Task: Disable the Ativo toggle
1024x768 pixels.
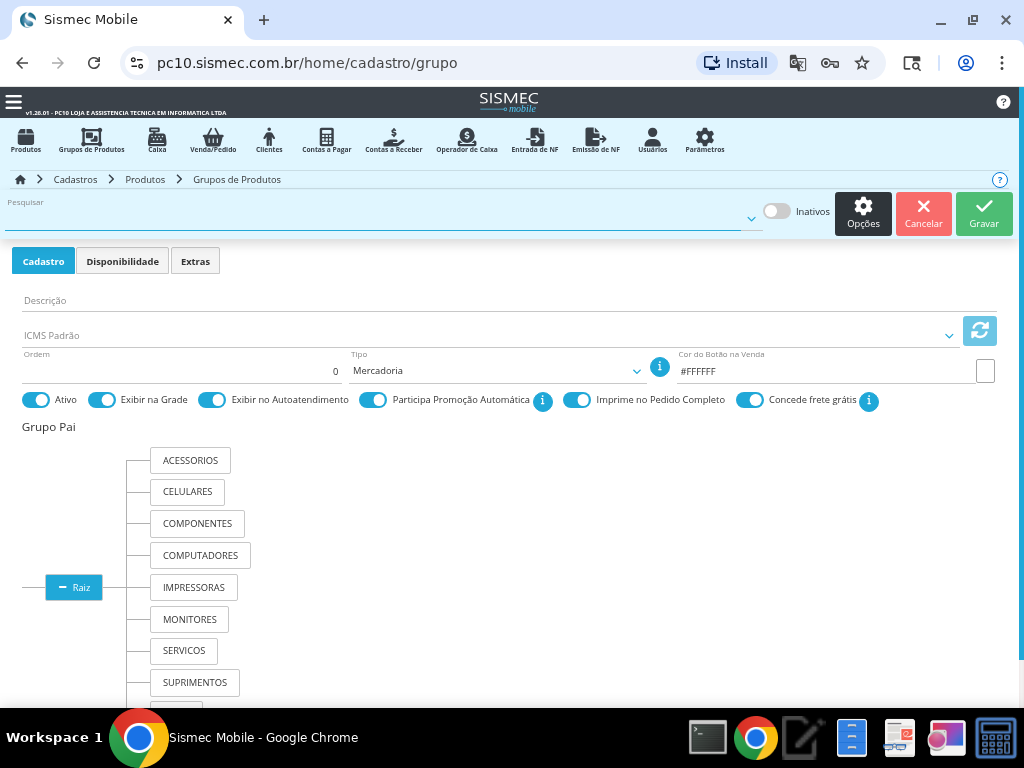Action: click(36, 400)
